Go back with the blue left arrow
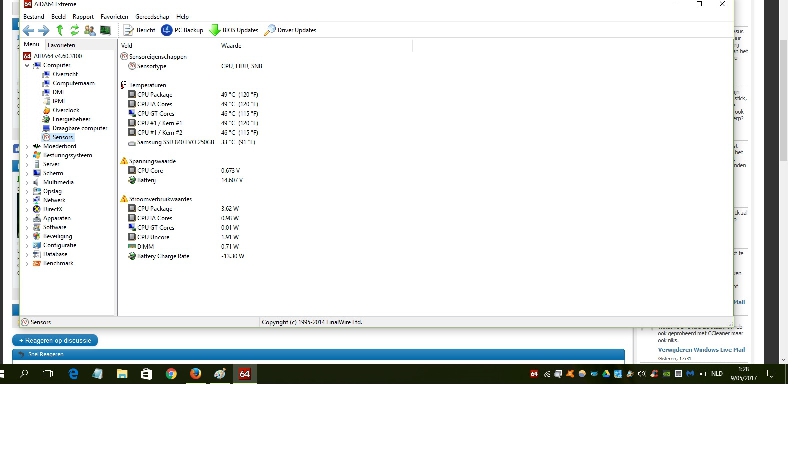800x450 pixels. pyautogui.click(x=29, y=30)
